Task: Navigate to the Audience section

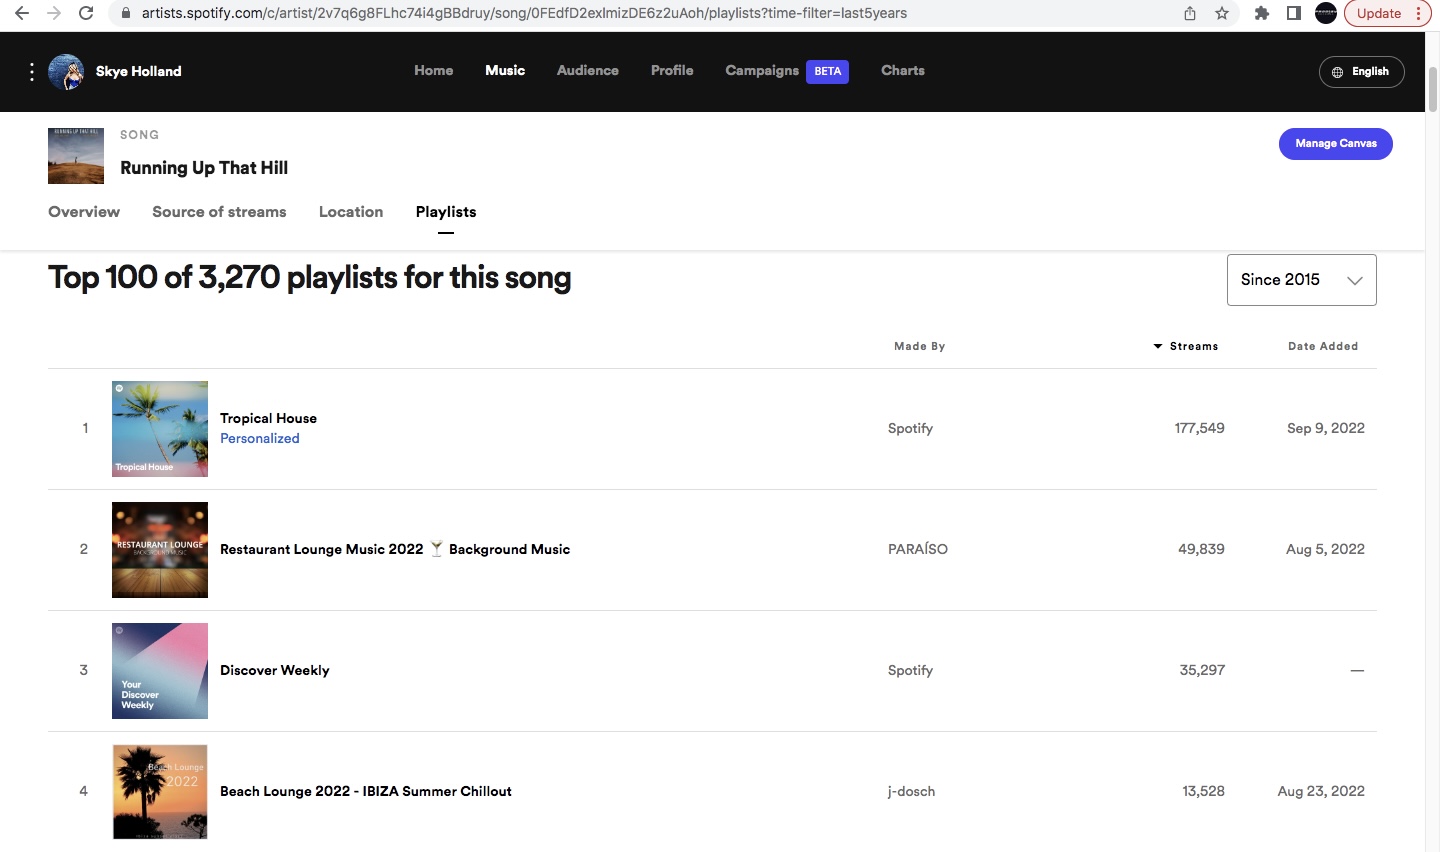Action: pos(587,70)
